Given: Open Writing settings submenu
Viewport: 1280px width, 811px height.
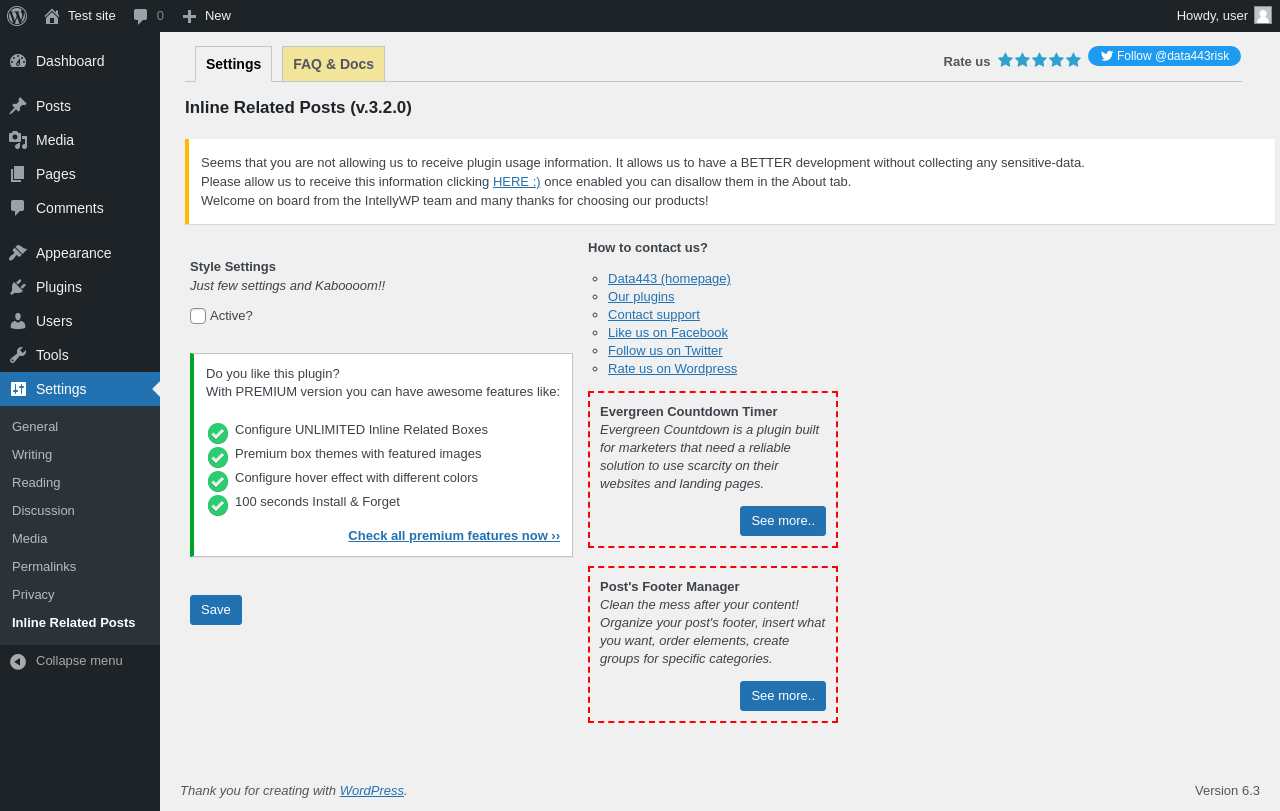Looking at the screenshot, I should (x=32, y=455).
